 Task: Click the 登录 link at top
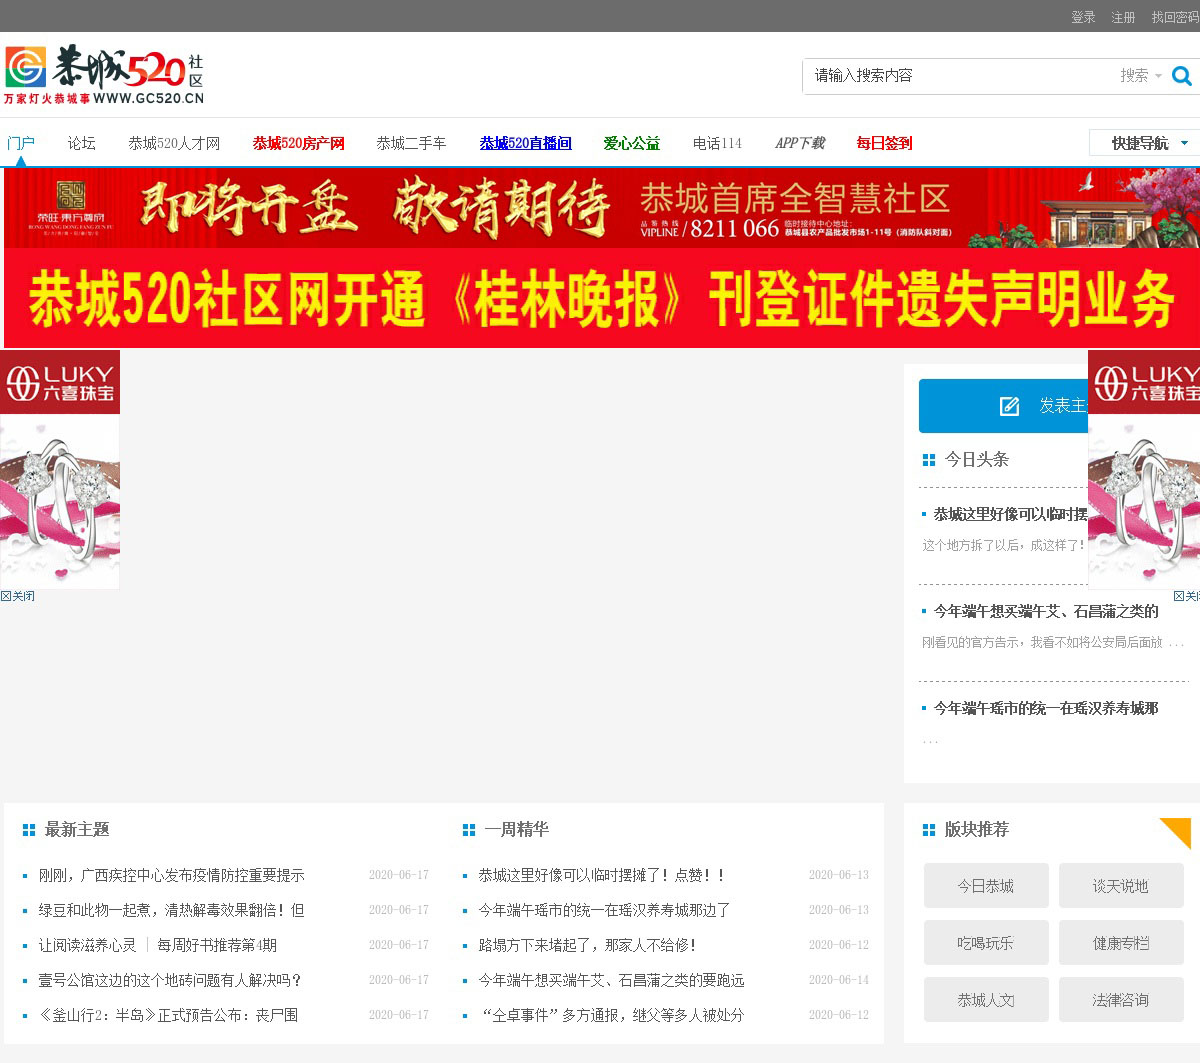(x=1083, y=17)
